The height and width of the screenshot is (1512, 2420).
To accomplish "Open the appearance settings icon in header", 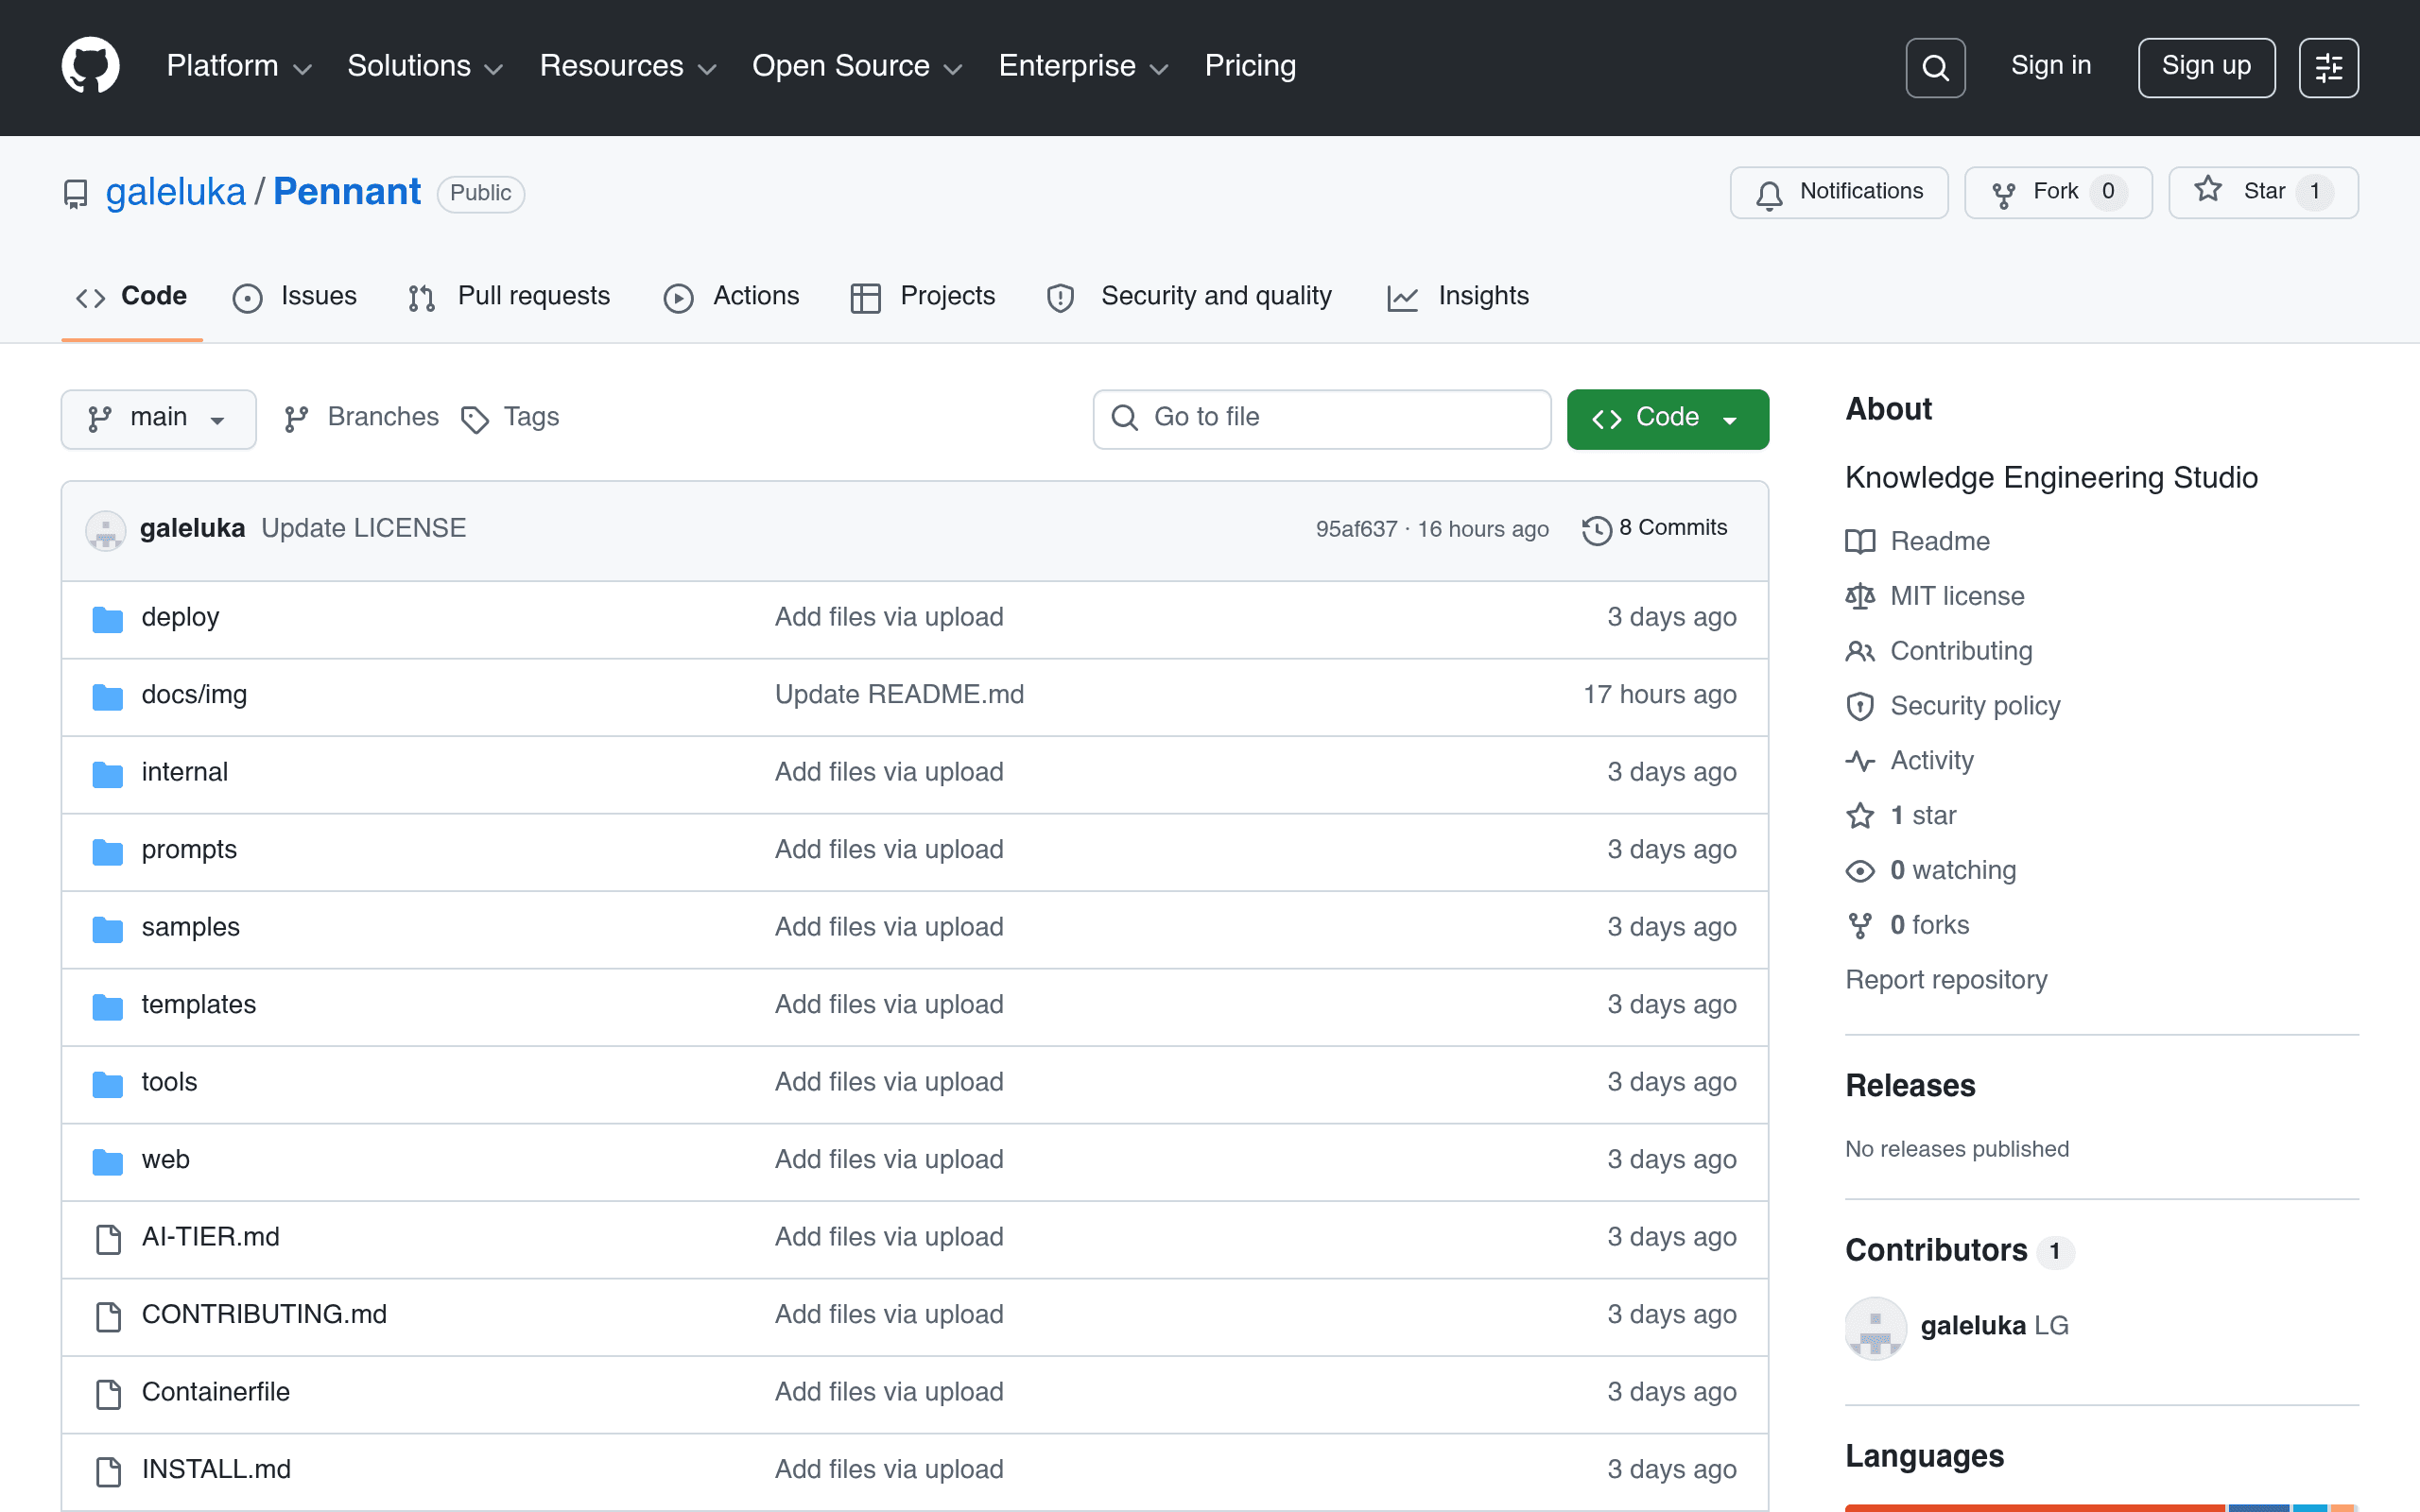I will [x=2328, y=68].
